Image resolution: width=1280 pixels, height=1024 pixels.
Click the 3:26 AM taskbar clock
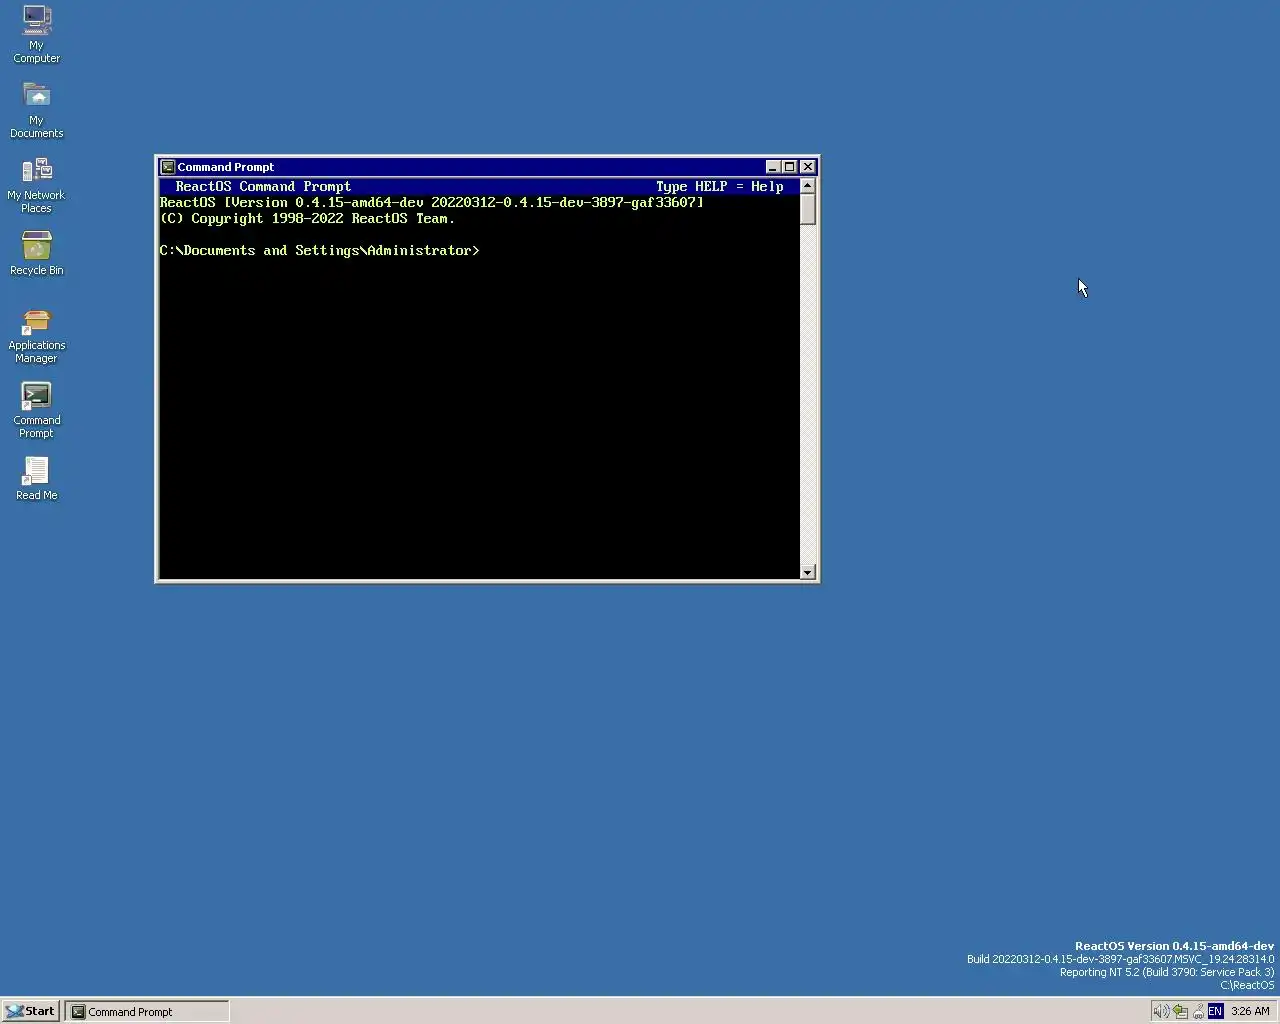pos(1250,1011)
